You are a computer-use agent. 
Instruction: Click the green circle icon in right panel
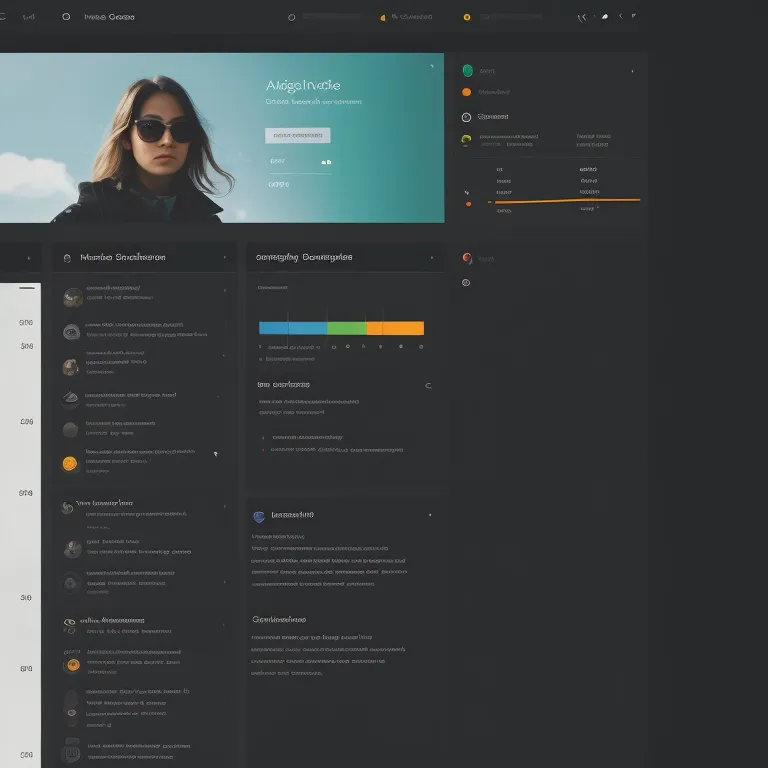click(x=467, y=71)
